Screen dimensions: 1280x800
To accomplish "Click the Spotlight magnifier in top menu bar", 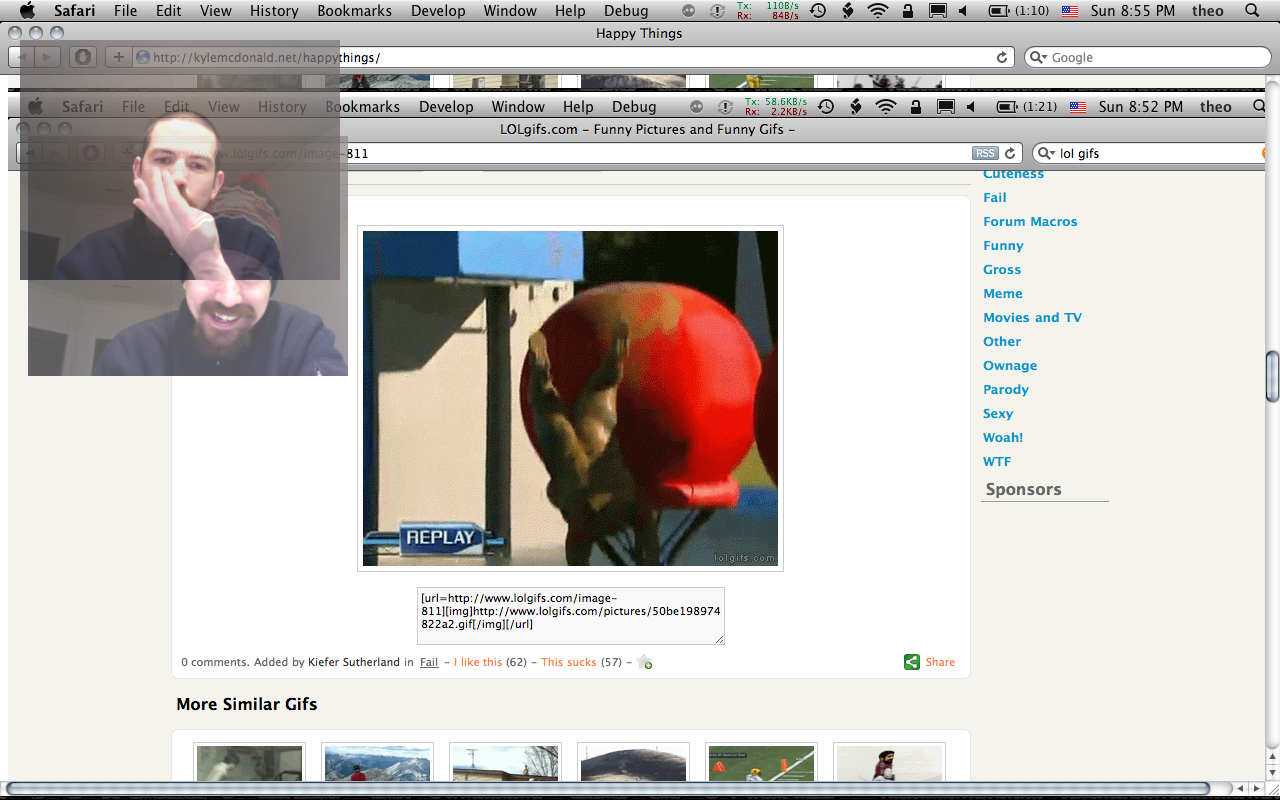I will tap(1253, 11).
